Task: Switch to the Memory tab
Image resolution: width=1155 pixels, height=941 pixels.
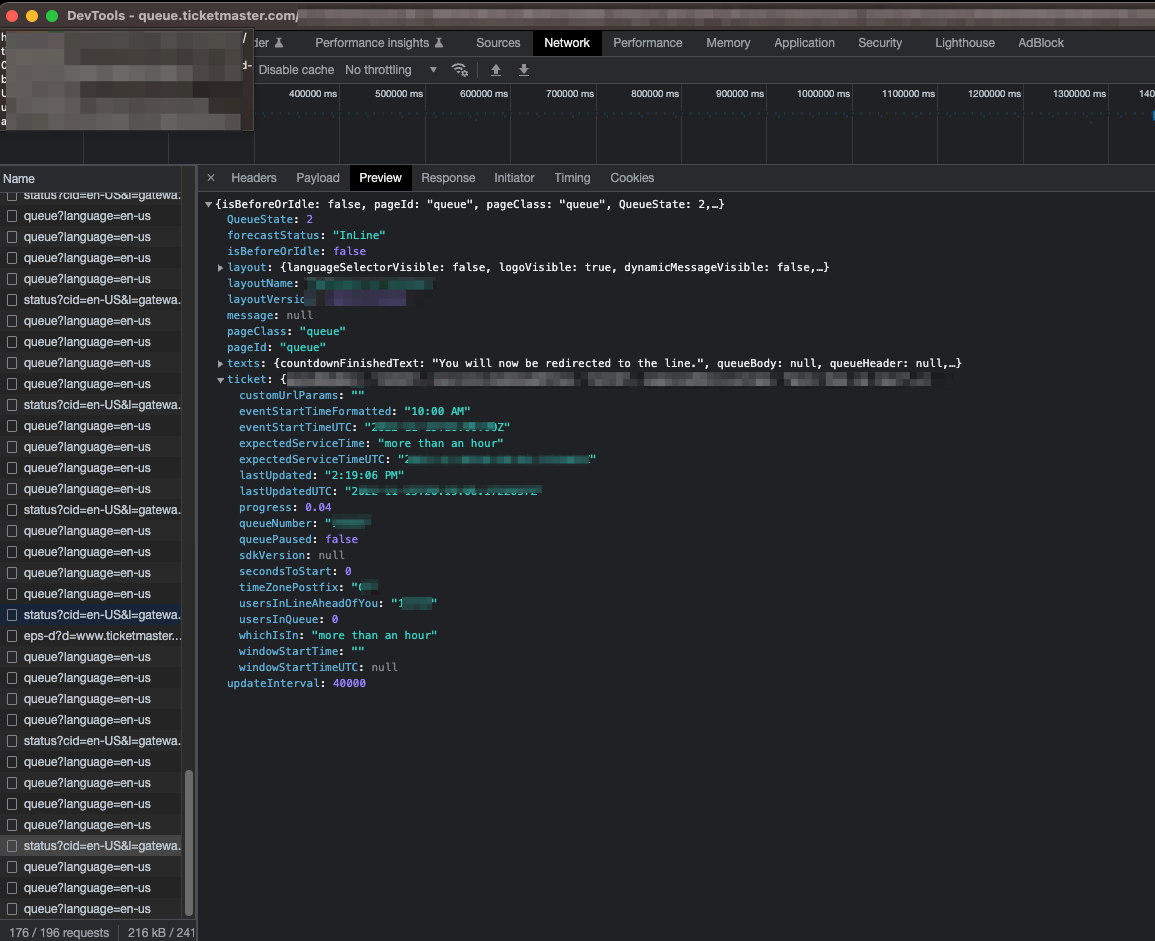Action: pyautogui.click(x=728, y=43)
